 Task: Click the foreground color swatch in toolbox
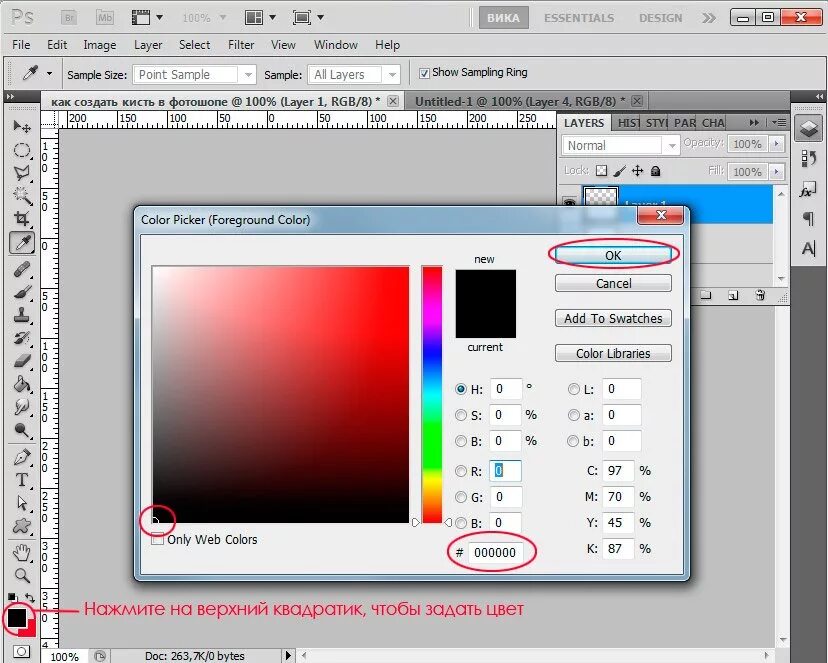tap(16, 617)
